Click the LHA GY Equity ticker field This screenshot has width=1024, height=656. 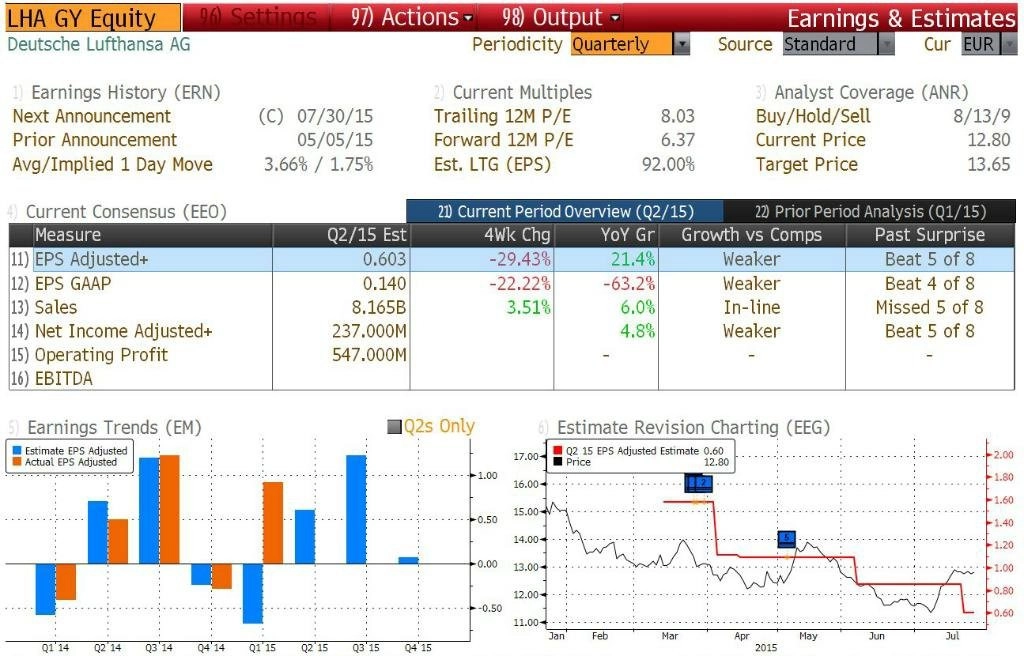coord(93,18)
